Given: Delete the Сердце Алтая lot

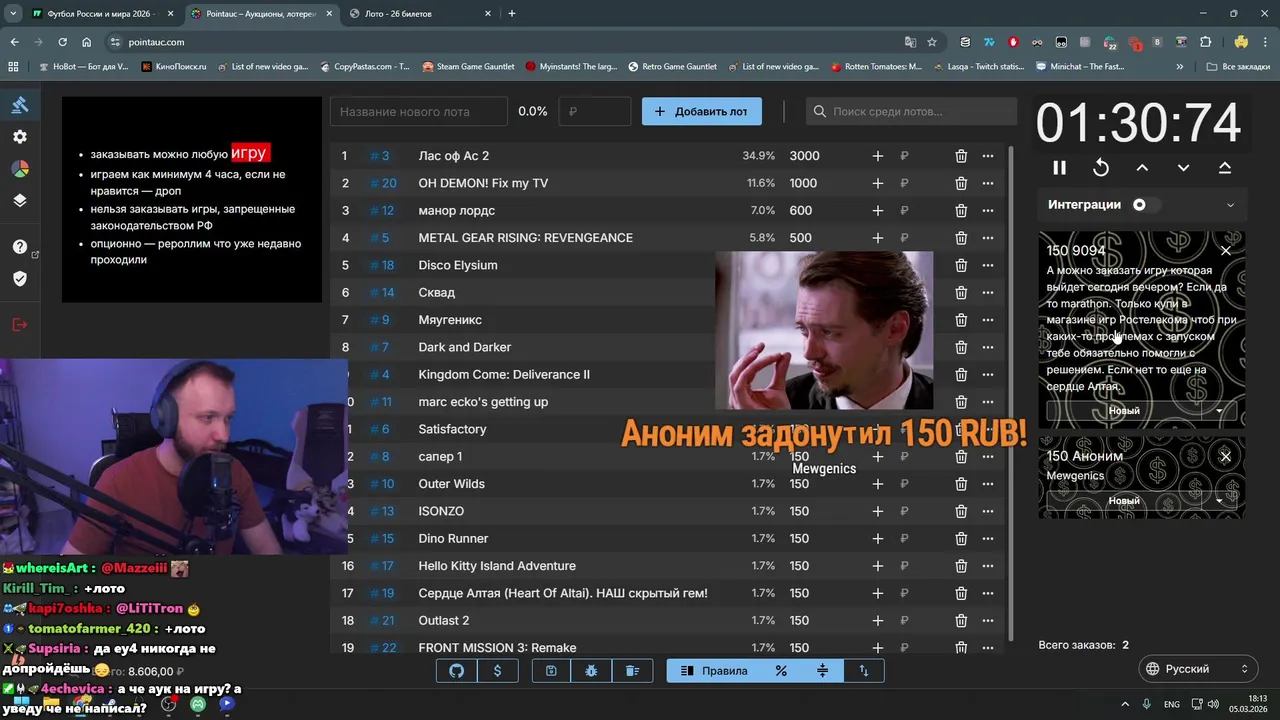Looking at the screenshot, I should point(961,593).
